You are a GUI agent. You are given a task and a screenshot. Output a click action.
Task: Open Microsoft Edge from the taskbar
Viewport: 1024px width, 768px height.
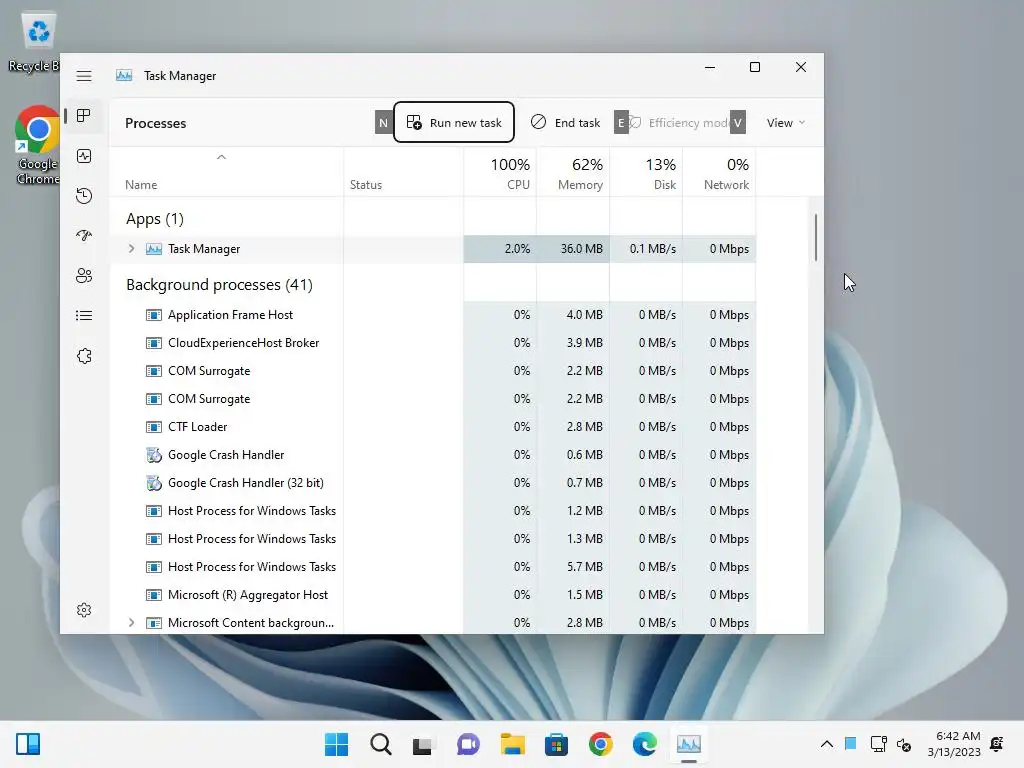click(645, 744)
